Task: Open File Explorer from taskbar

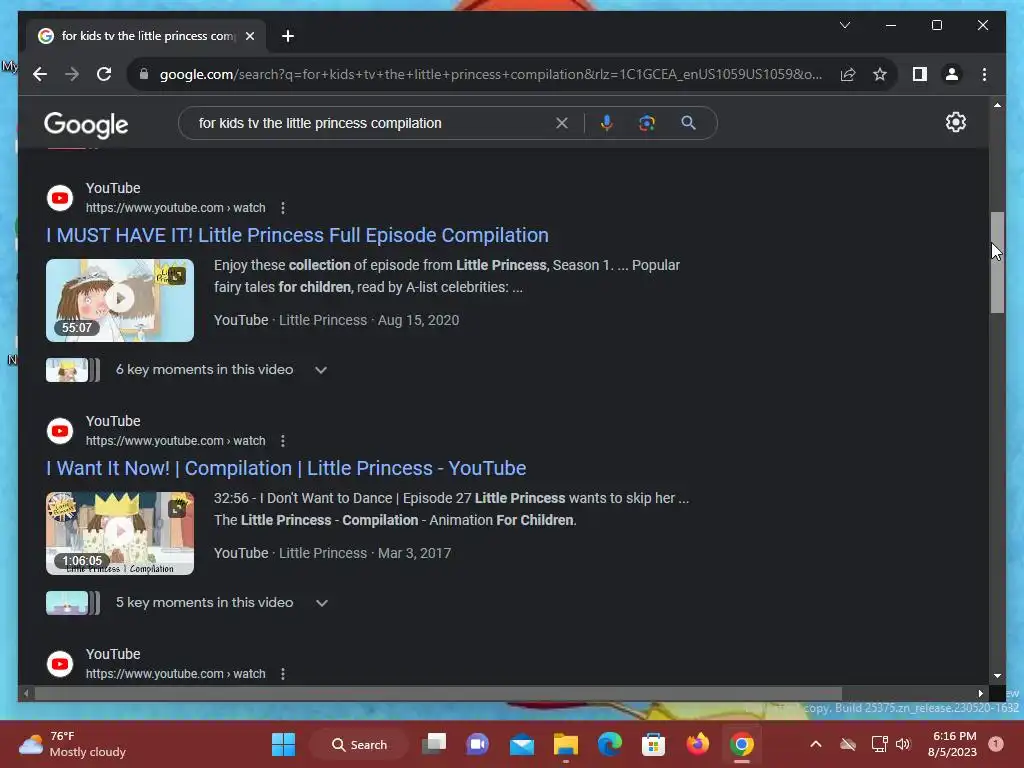Action: click(566, 744)
